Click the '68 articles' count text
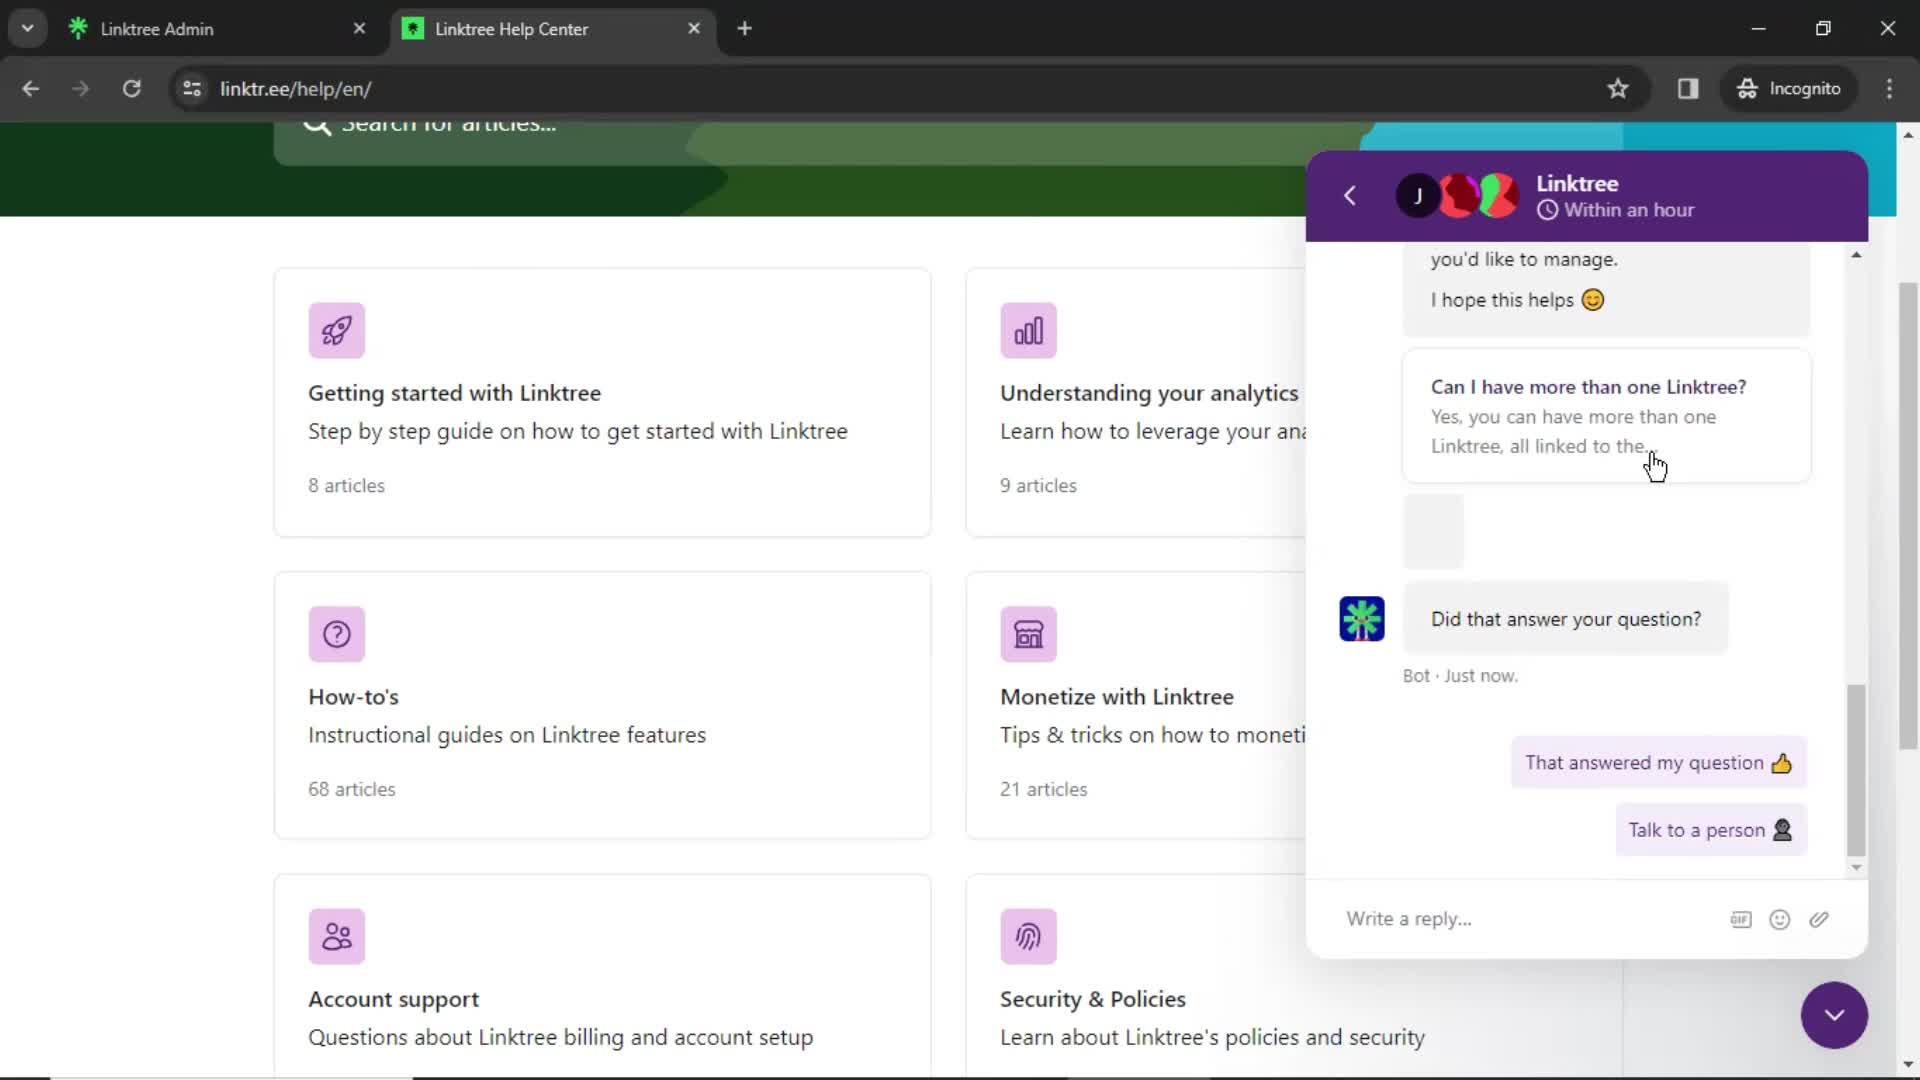Screen dimensions: 1920x1080 pyautogui.click(x=352, y=789)
